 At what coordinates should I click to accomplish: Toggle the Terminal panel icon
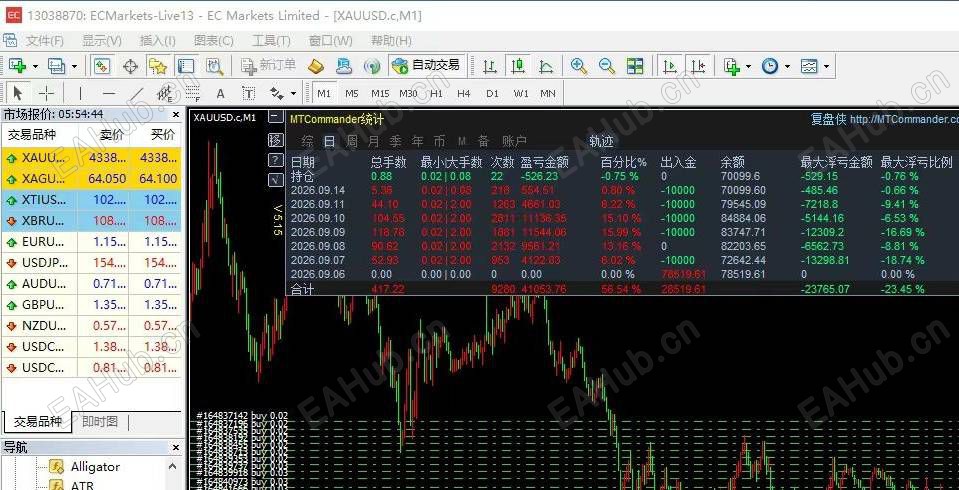[x=185, y=66]
